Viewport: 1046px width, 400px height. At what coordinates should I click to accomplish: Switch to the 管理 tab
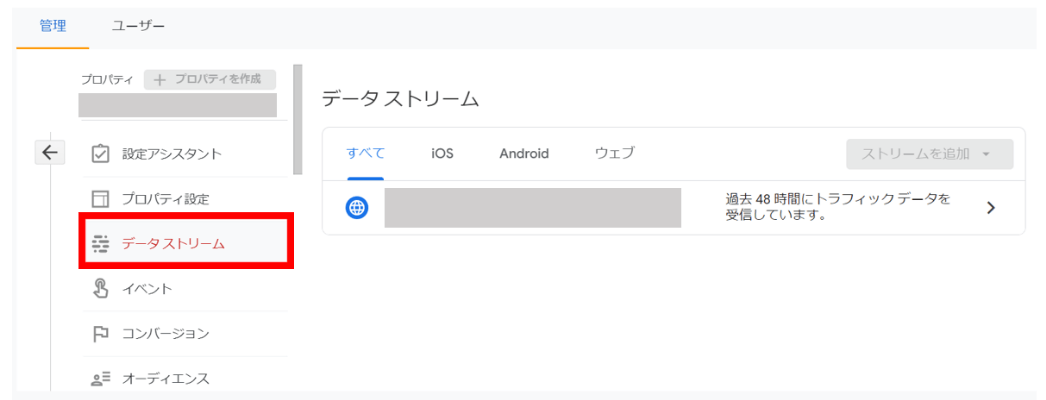click(53, 26)
